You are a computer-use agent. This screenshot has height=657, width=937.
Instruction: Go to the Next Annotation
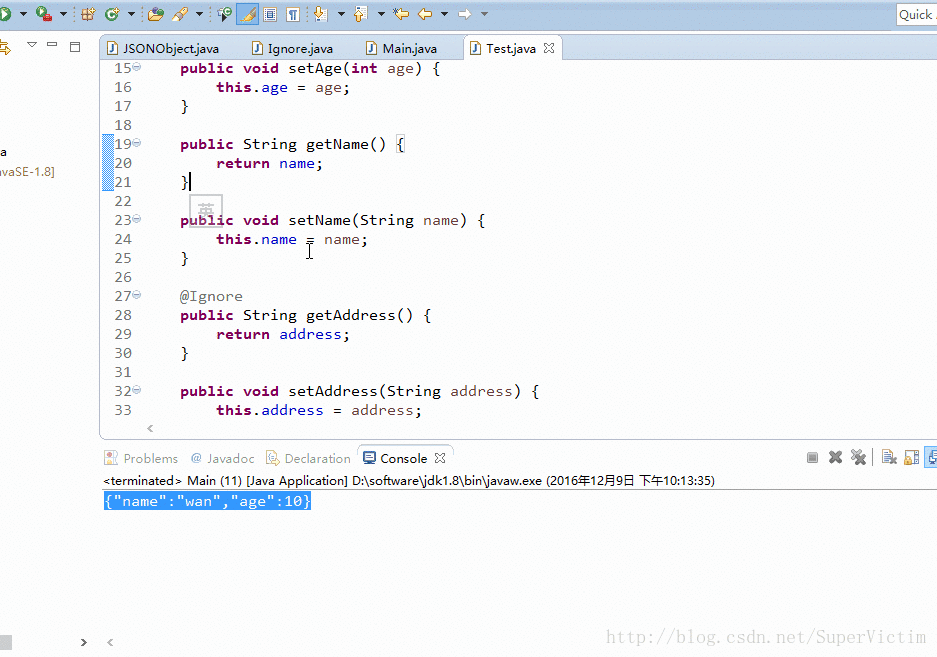(x=321, y=14)
